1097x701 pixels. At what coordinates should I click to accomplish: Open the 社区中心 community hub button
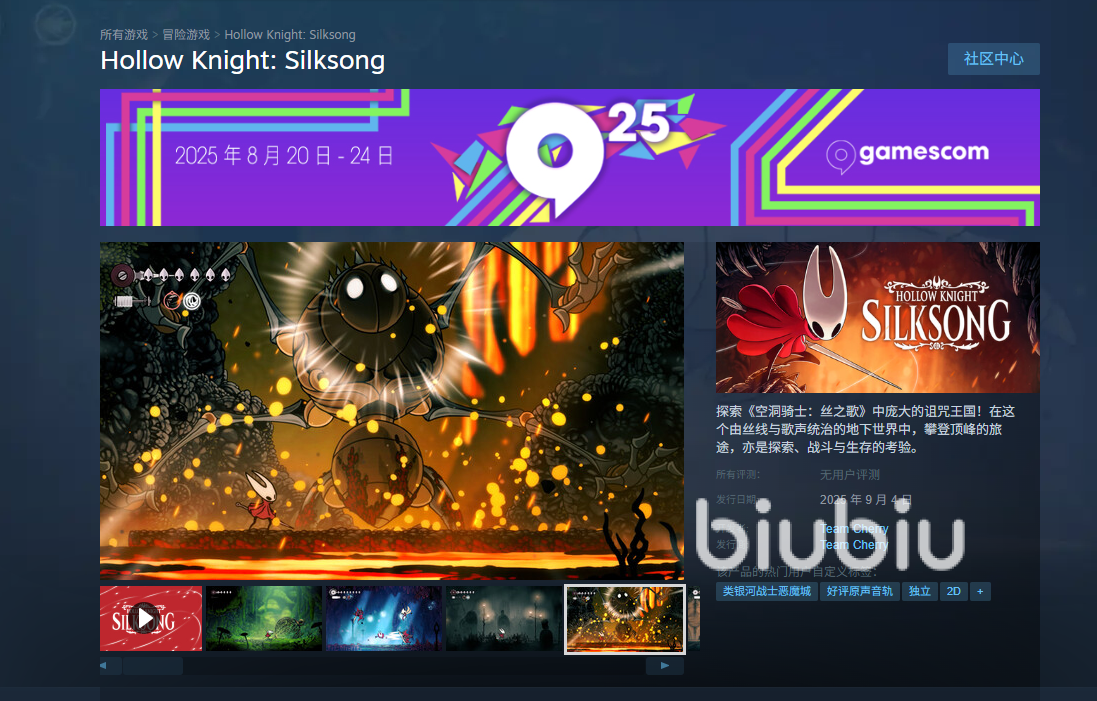(x=993, y=59)
